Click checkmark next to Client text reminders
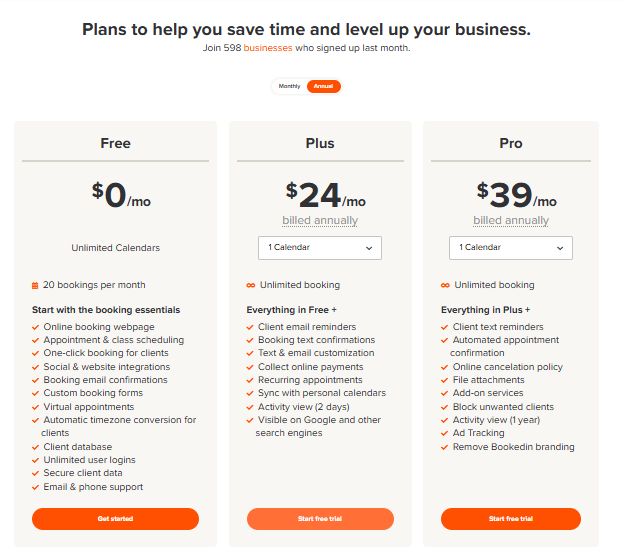 [x=445, y=327]
